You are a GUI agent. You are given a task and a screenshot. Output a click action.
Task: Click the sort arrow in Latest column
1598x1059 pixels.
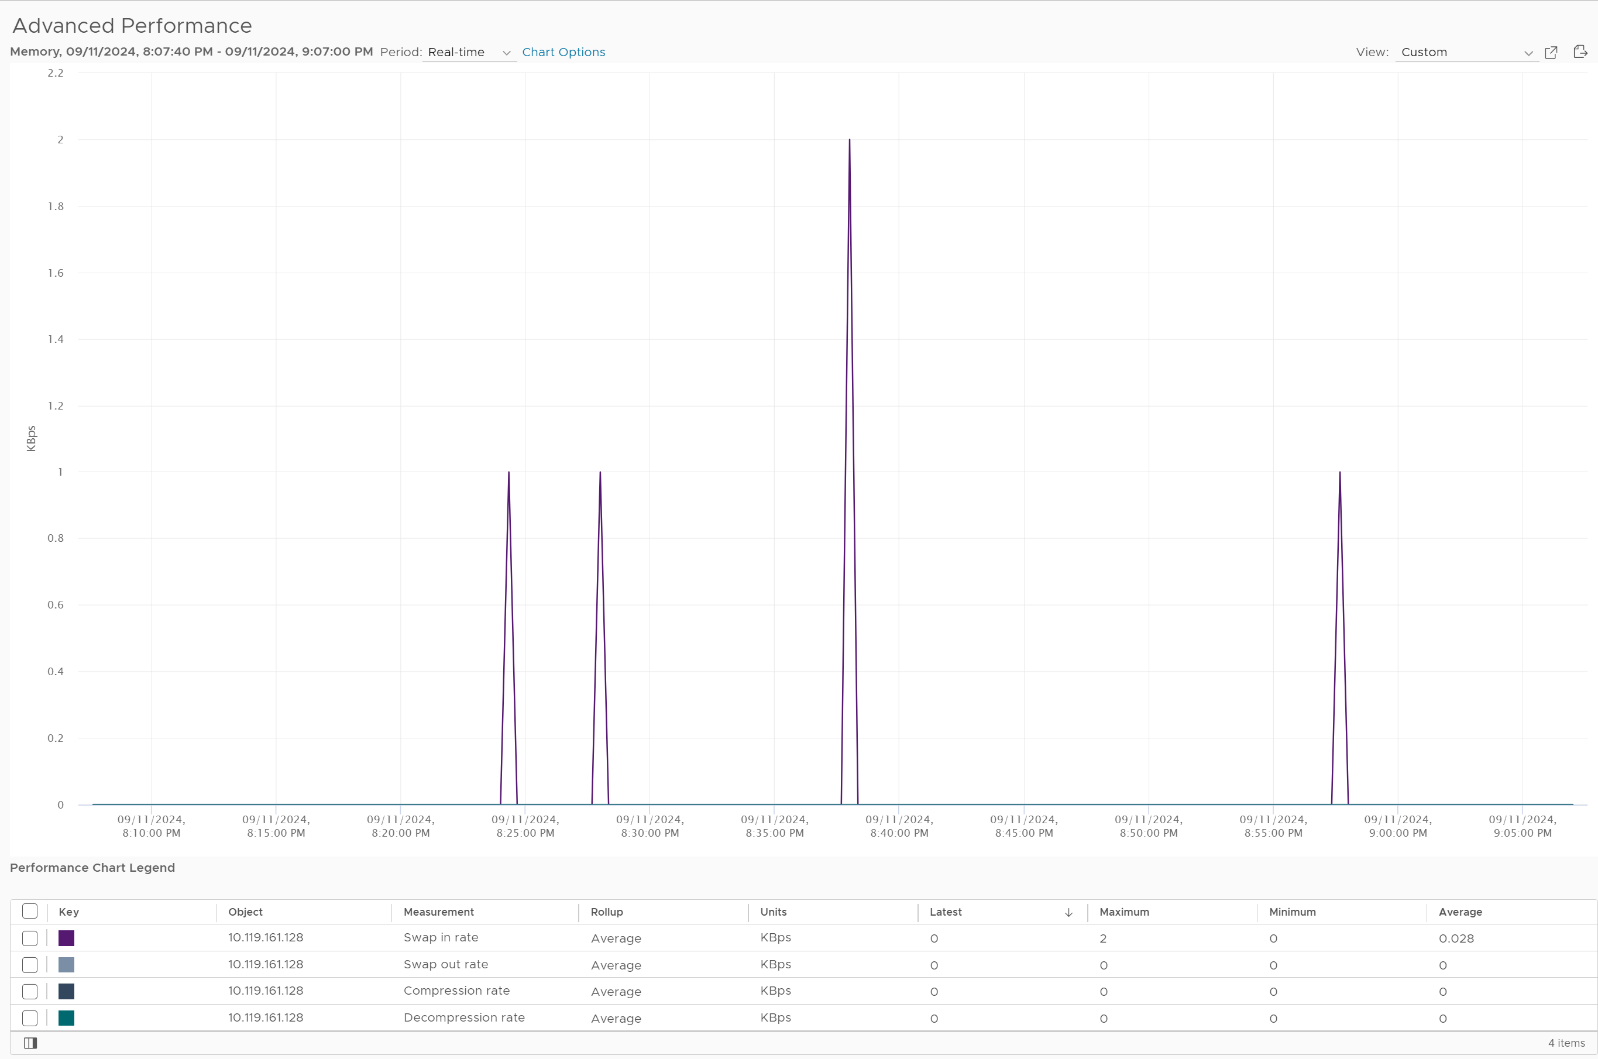tap(1069, 912)
